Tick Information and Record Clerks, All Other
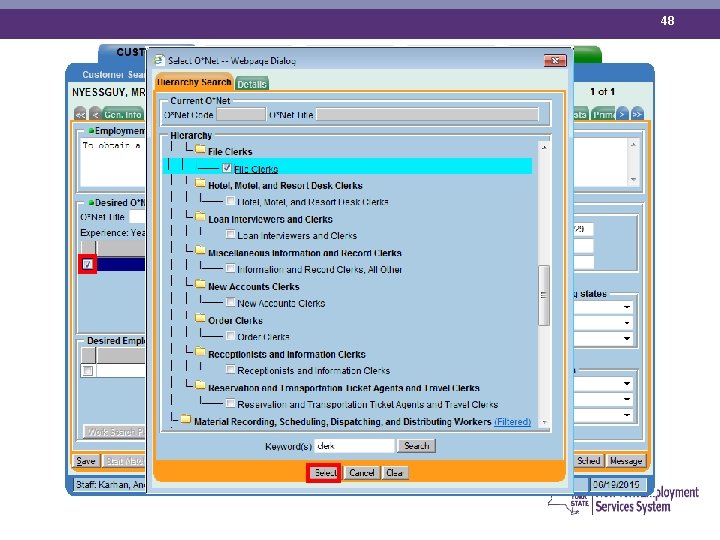The image size is (720, 540). (x=231, y=268)
